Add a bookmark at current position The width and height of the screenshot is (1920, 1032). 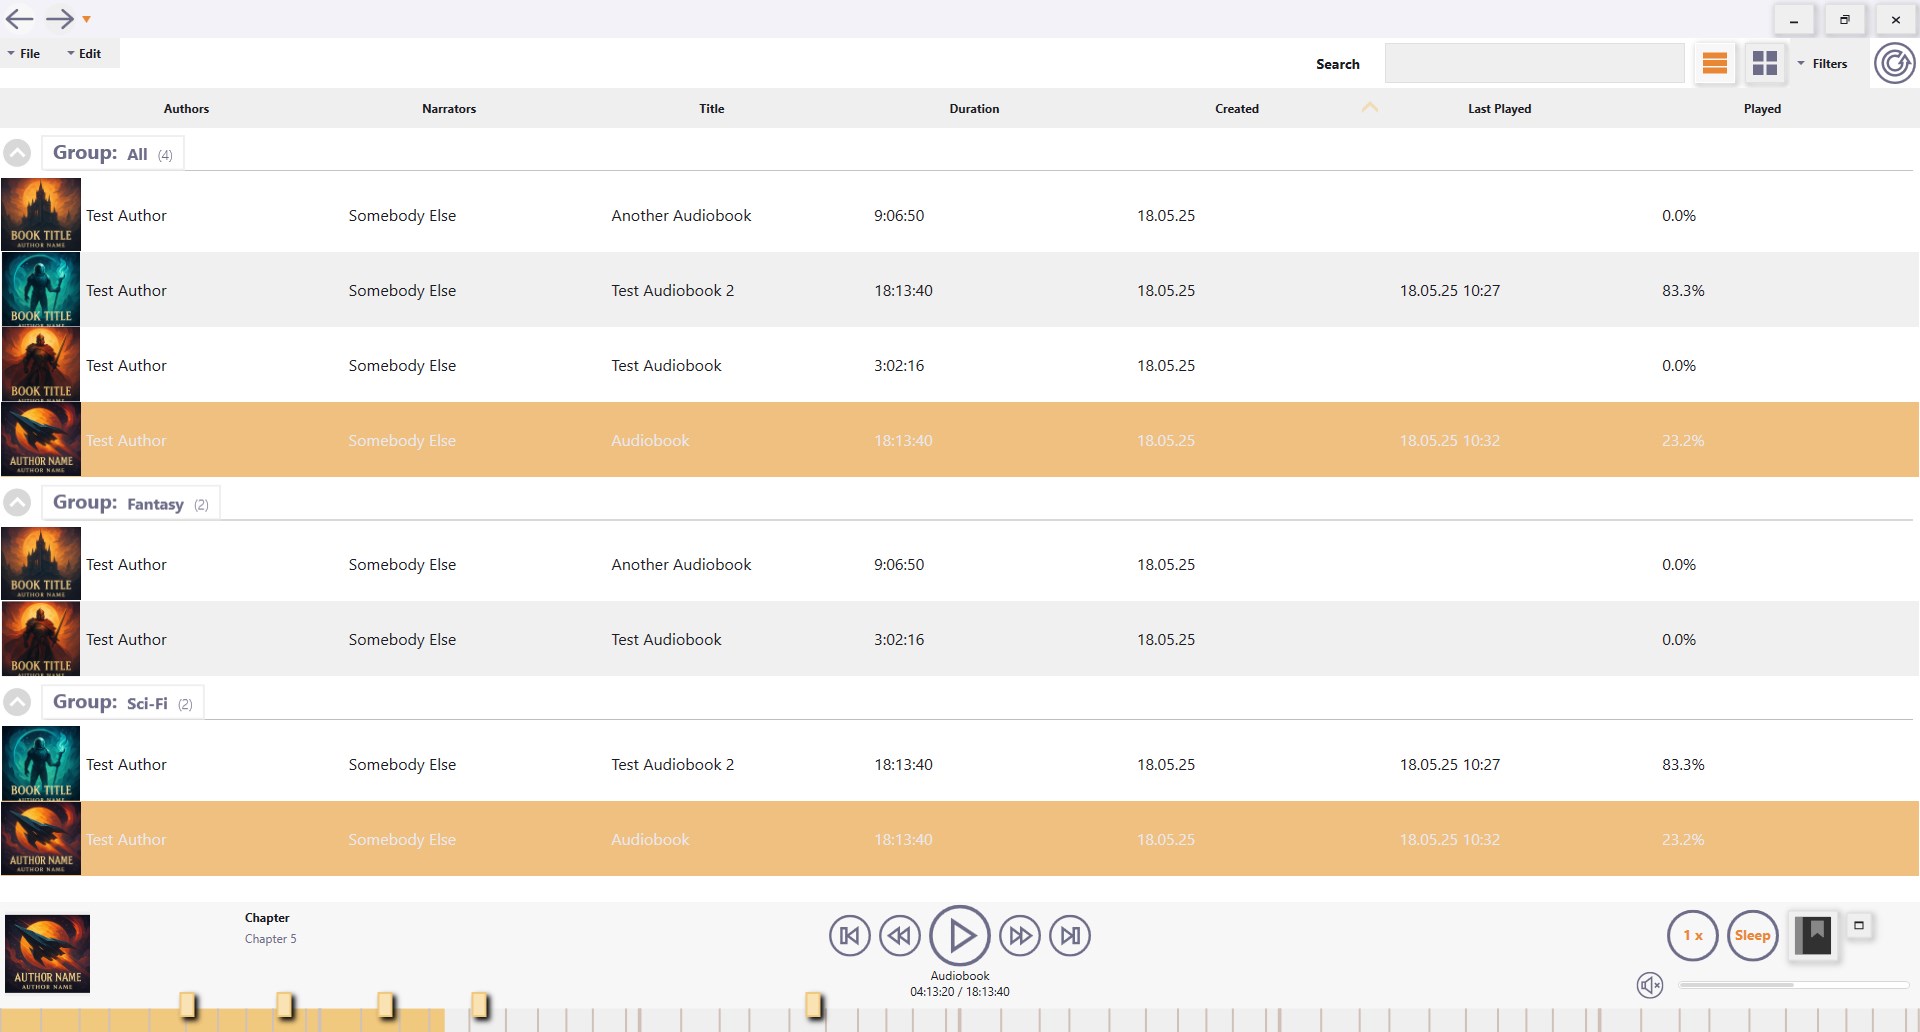(1814, 935)
